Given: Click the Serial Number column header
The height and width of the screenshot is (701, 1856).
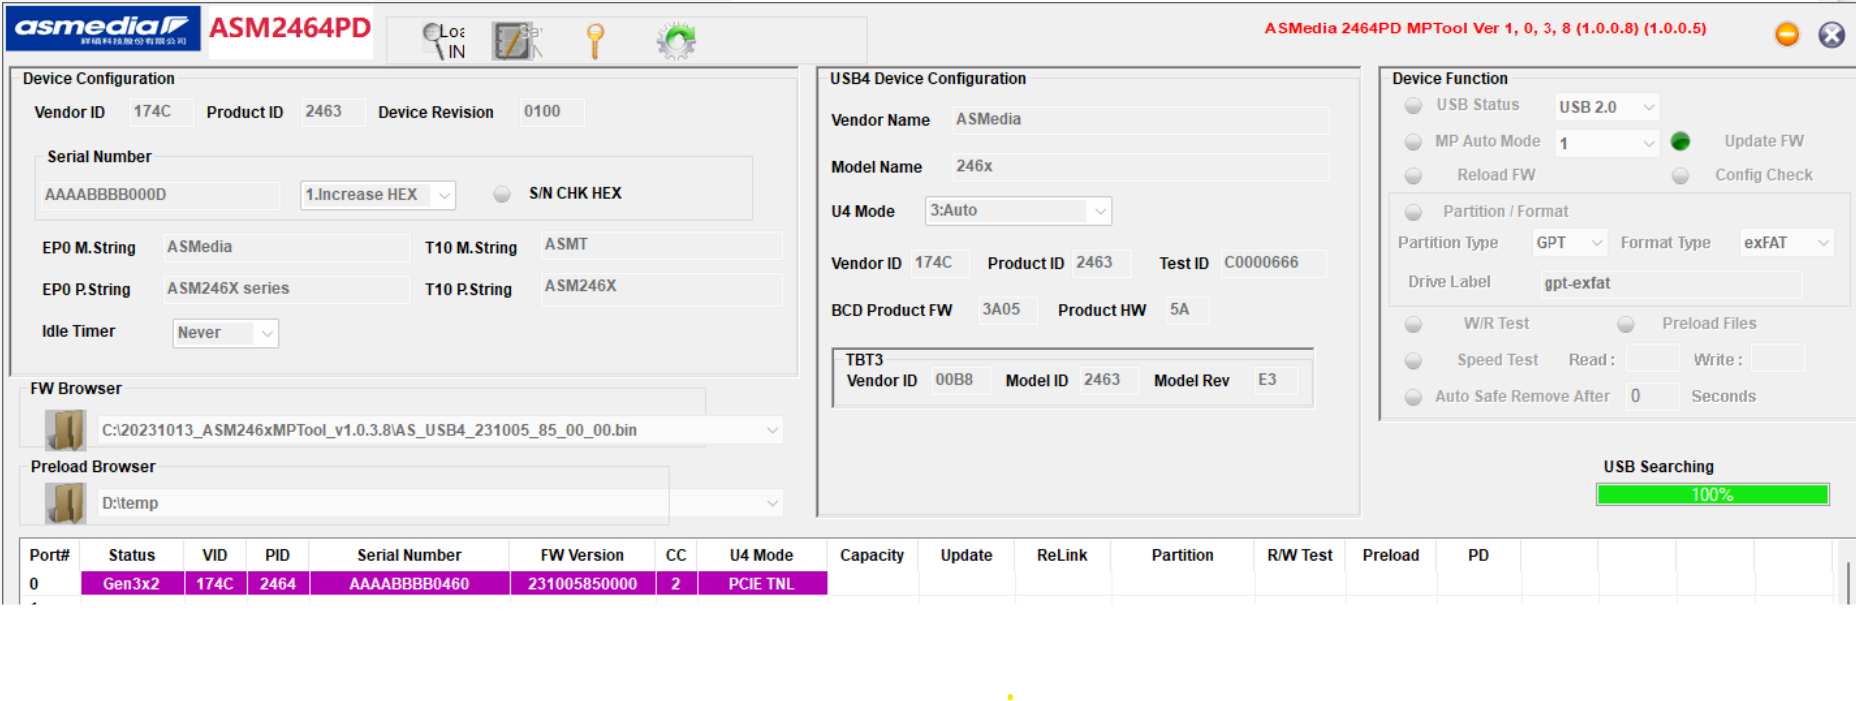Looking at the screenshot, I should pos(409,555).
